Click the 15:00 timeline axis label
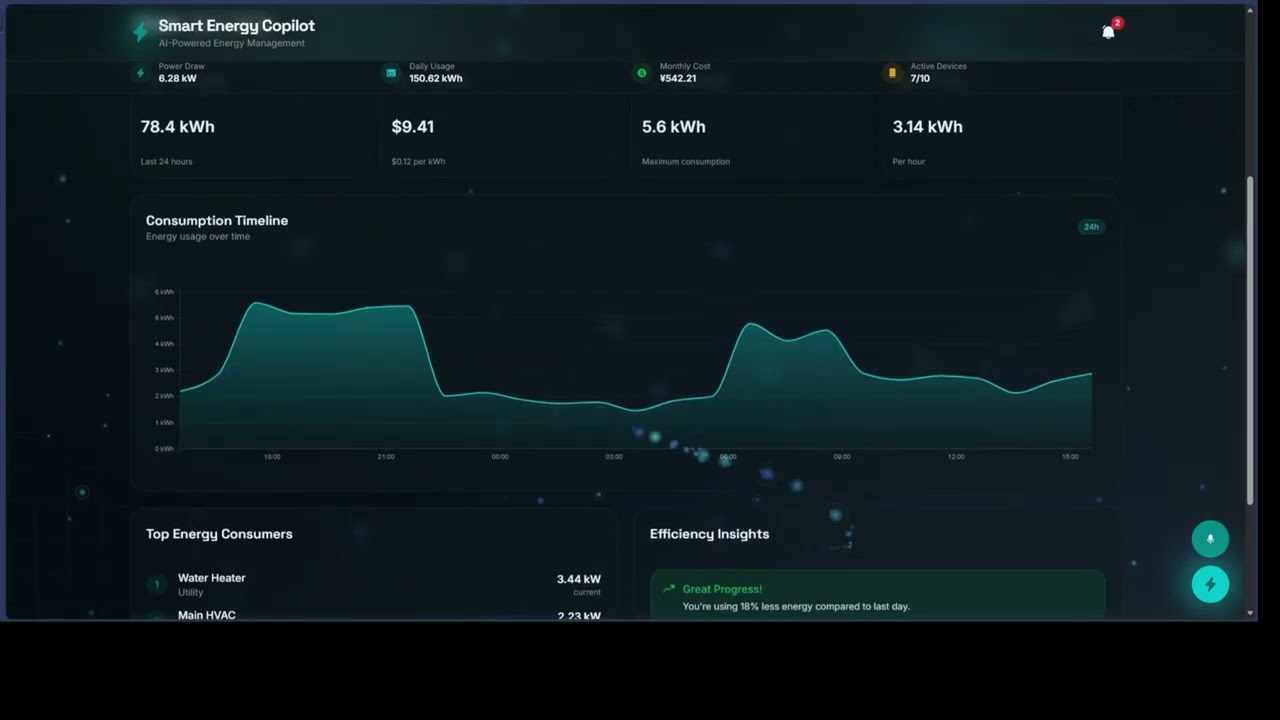The image size is (1280, 720). point(1070,457)
